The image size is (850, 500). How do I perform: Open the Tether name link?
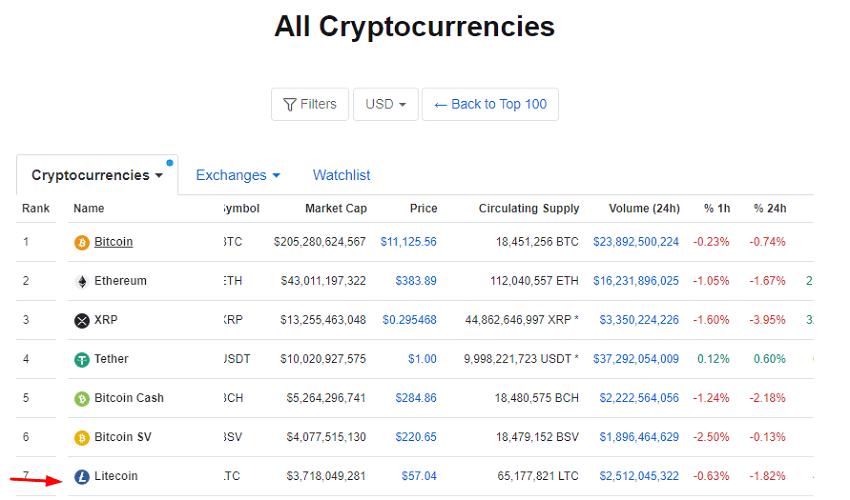click(111, 359)
